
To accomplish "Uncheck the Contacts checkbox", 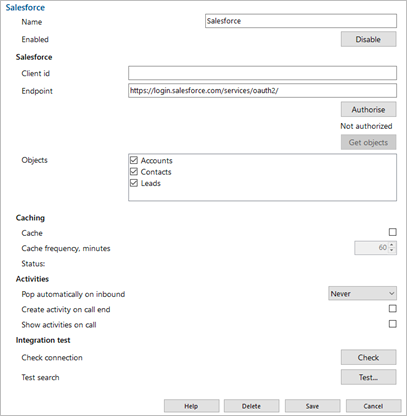I will pyautogui.click(x=134, y=172).
